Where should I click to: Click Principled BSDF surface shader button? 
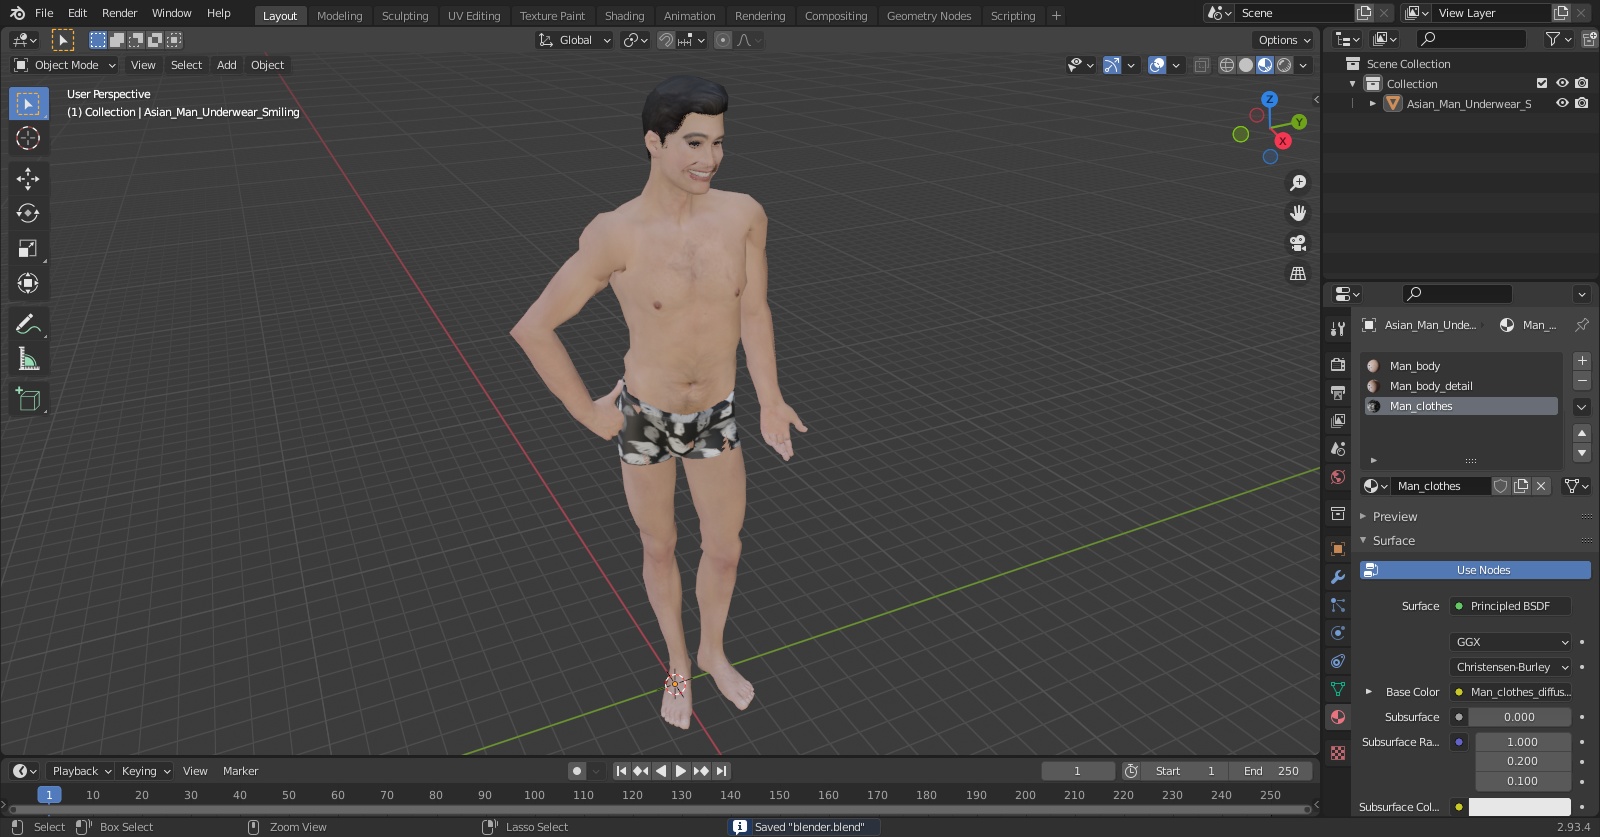coord(1511,606)
